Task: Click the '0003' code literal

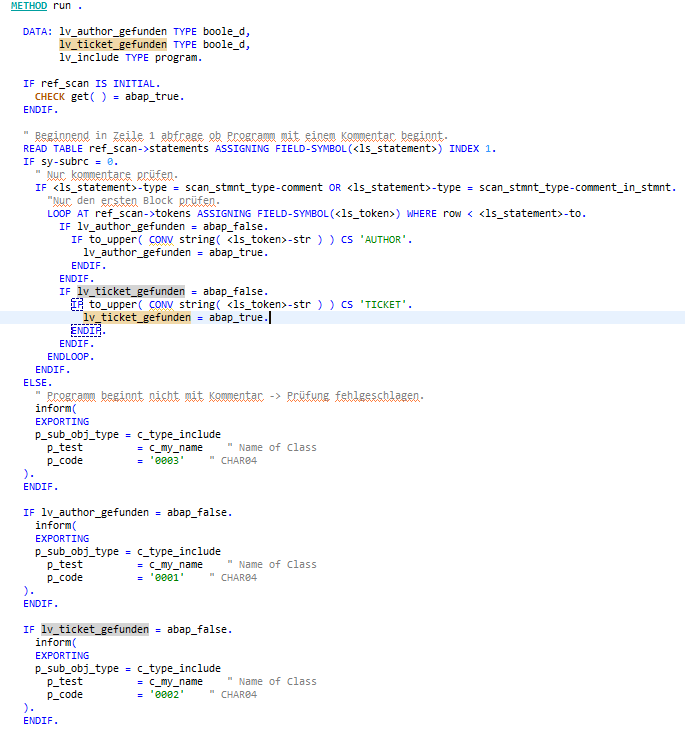Action: click(167, 461)
